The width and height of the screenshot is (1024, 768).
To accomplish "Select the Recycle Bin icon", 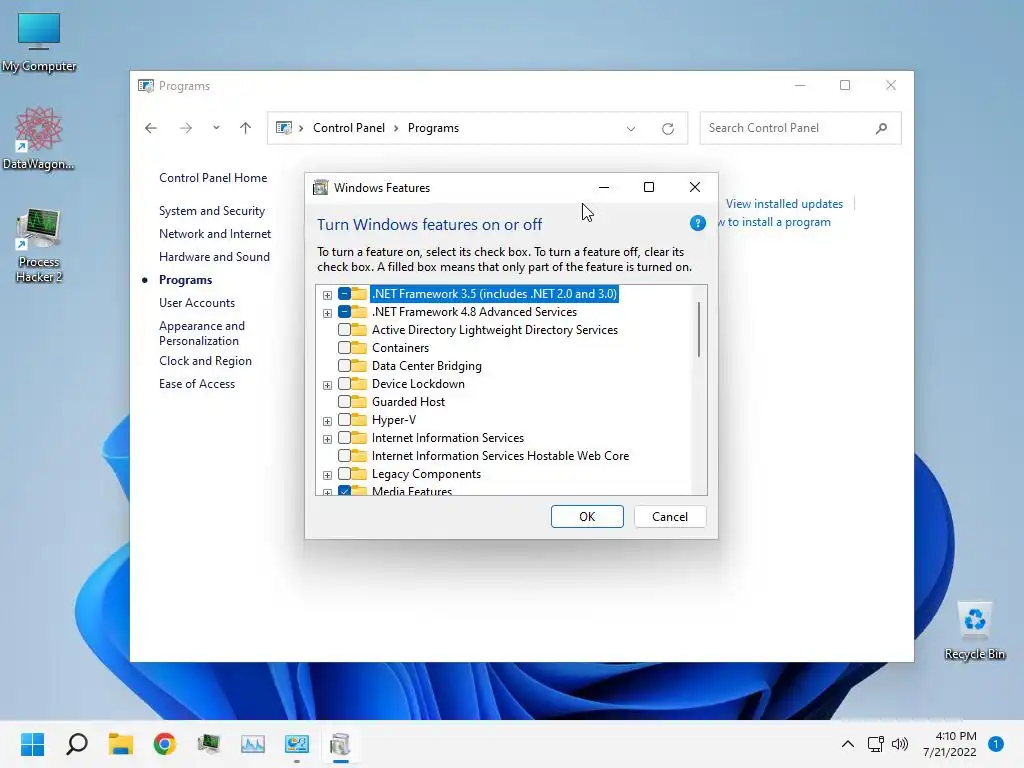I will [974, 631].
